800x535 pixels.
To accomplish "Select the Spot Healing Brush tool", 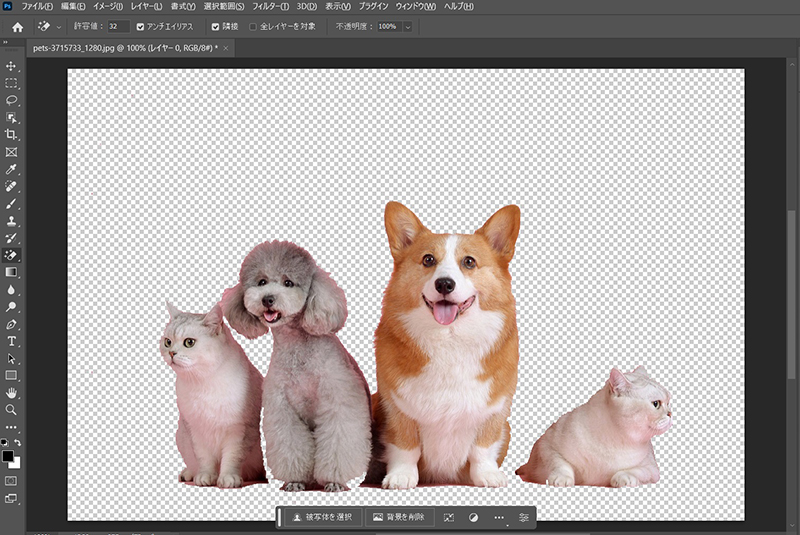I will (x=11, y=187).
